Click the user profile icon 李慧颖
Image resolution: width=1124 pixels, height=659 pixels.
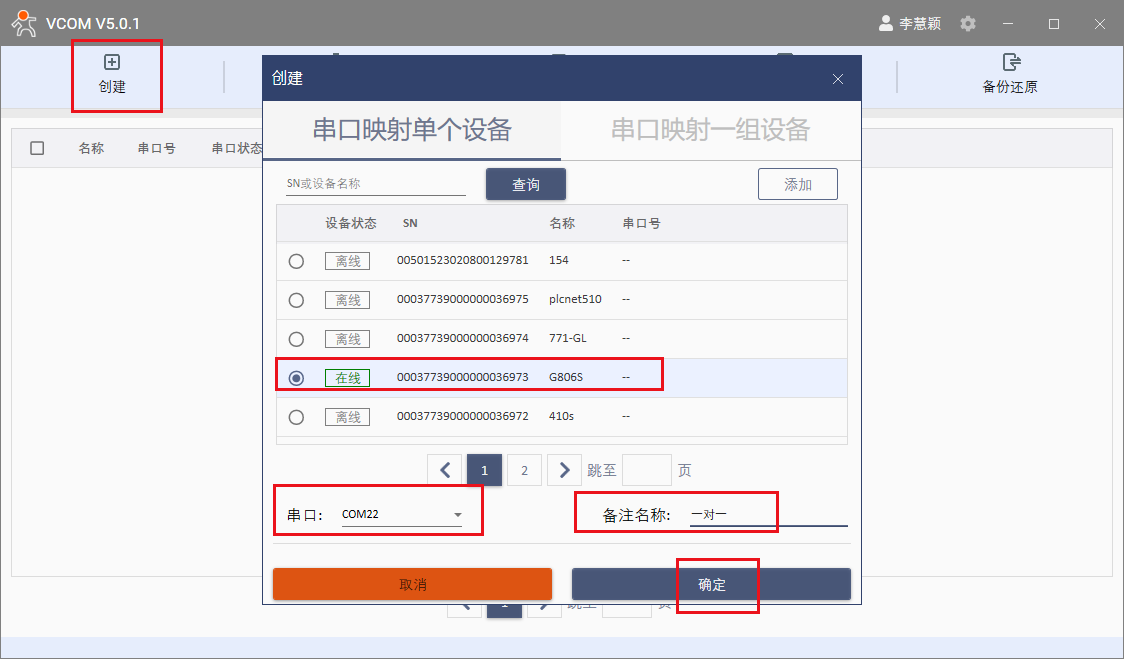tap(886, 23)
